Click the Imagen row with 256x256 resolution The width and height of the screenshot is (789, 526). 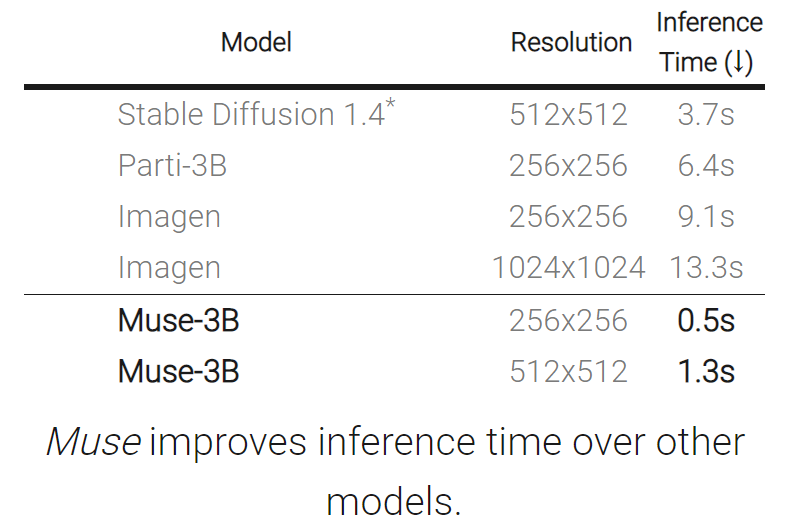[394, 216]
